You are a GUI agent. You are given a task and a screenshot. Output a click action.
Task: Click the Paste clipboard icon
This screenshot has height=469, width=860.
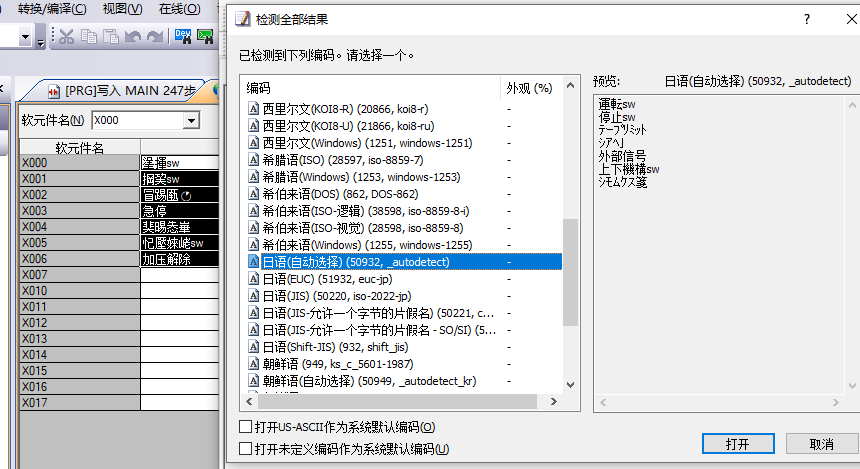click(110, 37)
